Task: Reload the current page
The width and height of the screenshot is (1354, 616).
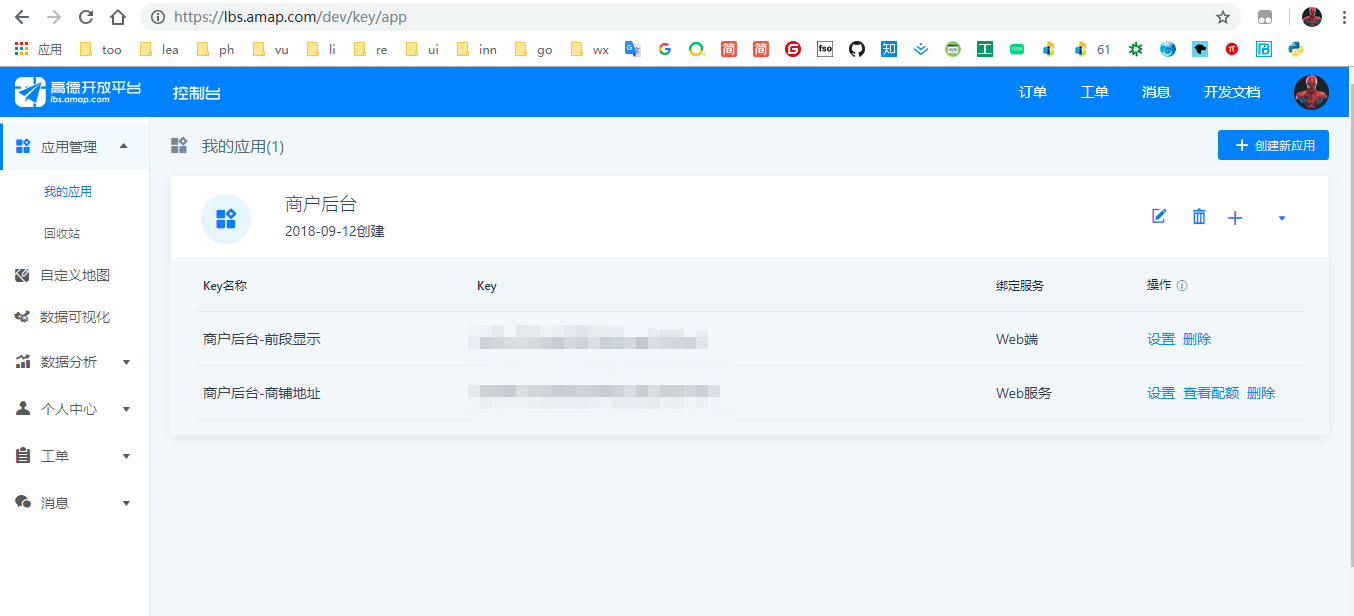Action: pos(86,17)
